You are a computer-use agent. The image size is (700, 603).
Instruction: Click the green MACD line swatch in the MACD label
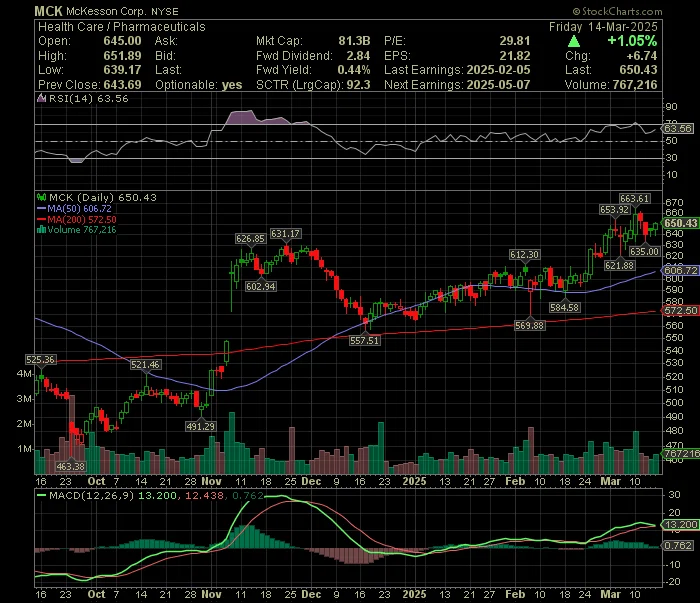point(42,495)
